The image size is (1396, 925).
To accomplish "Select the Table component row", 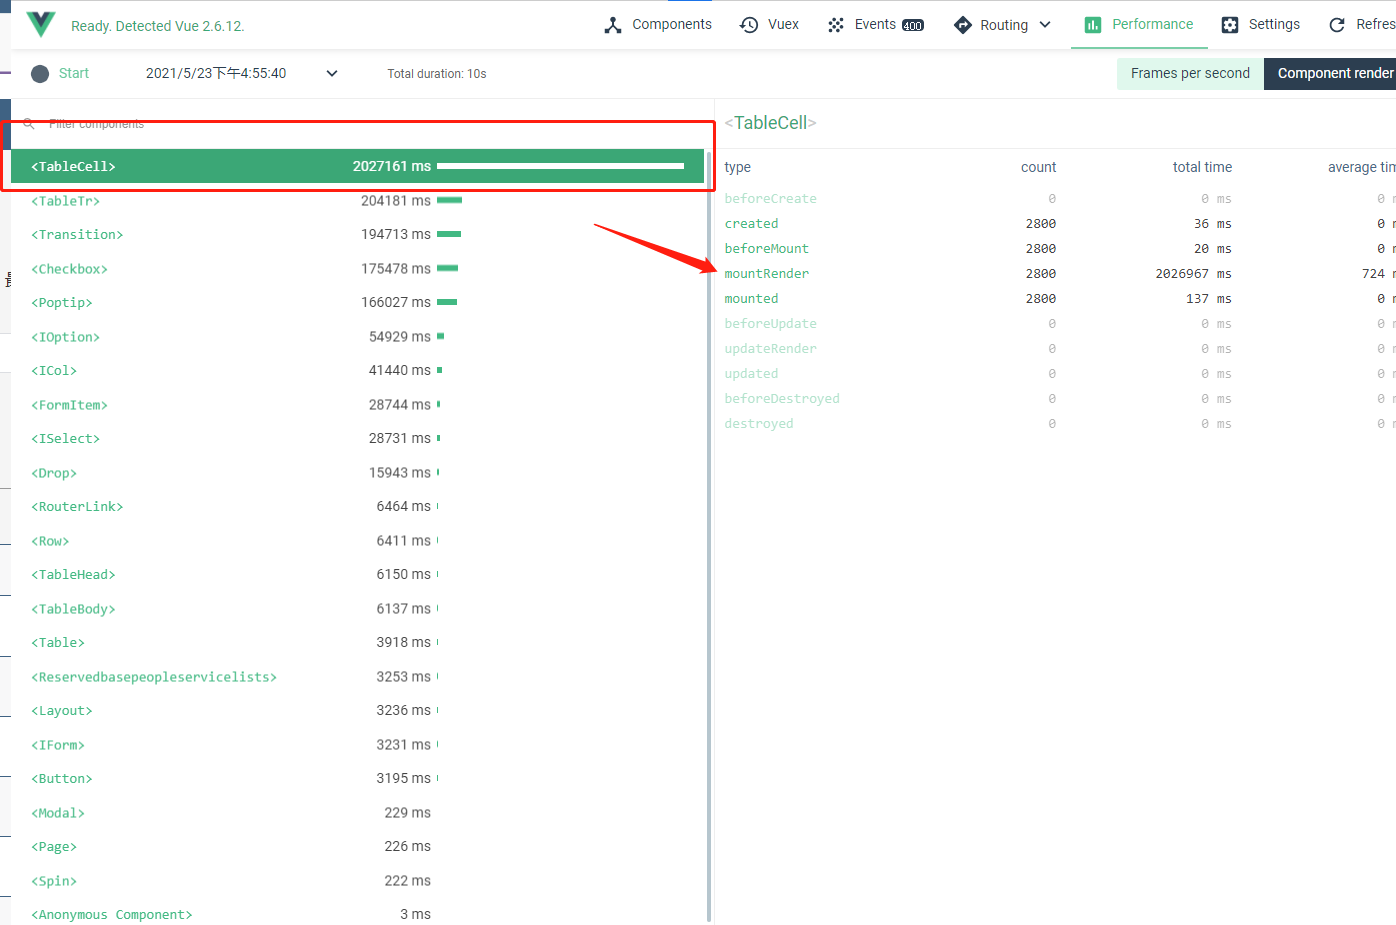I will pos(357,643).
